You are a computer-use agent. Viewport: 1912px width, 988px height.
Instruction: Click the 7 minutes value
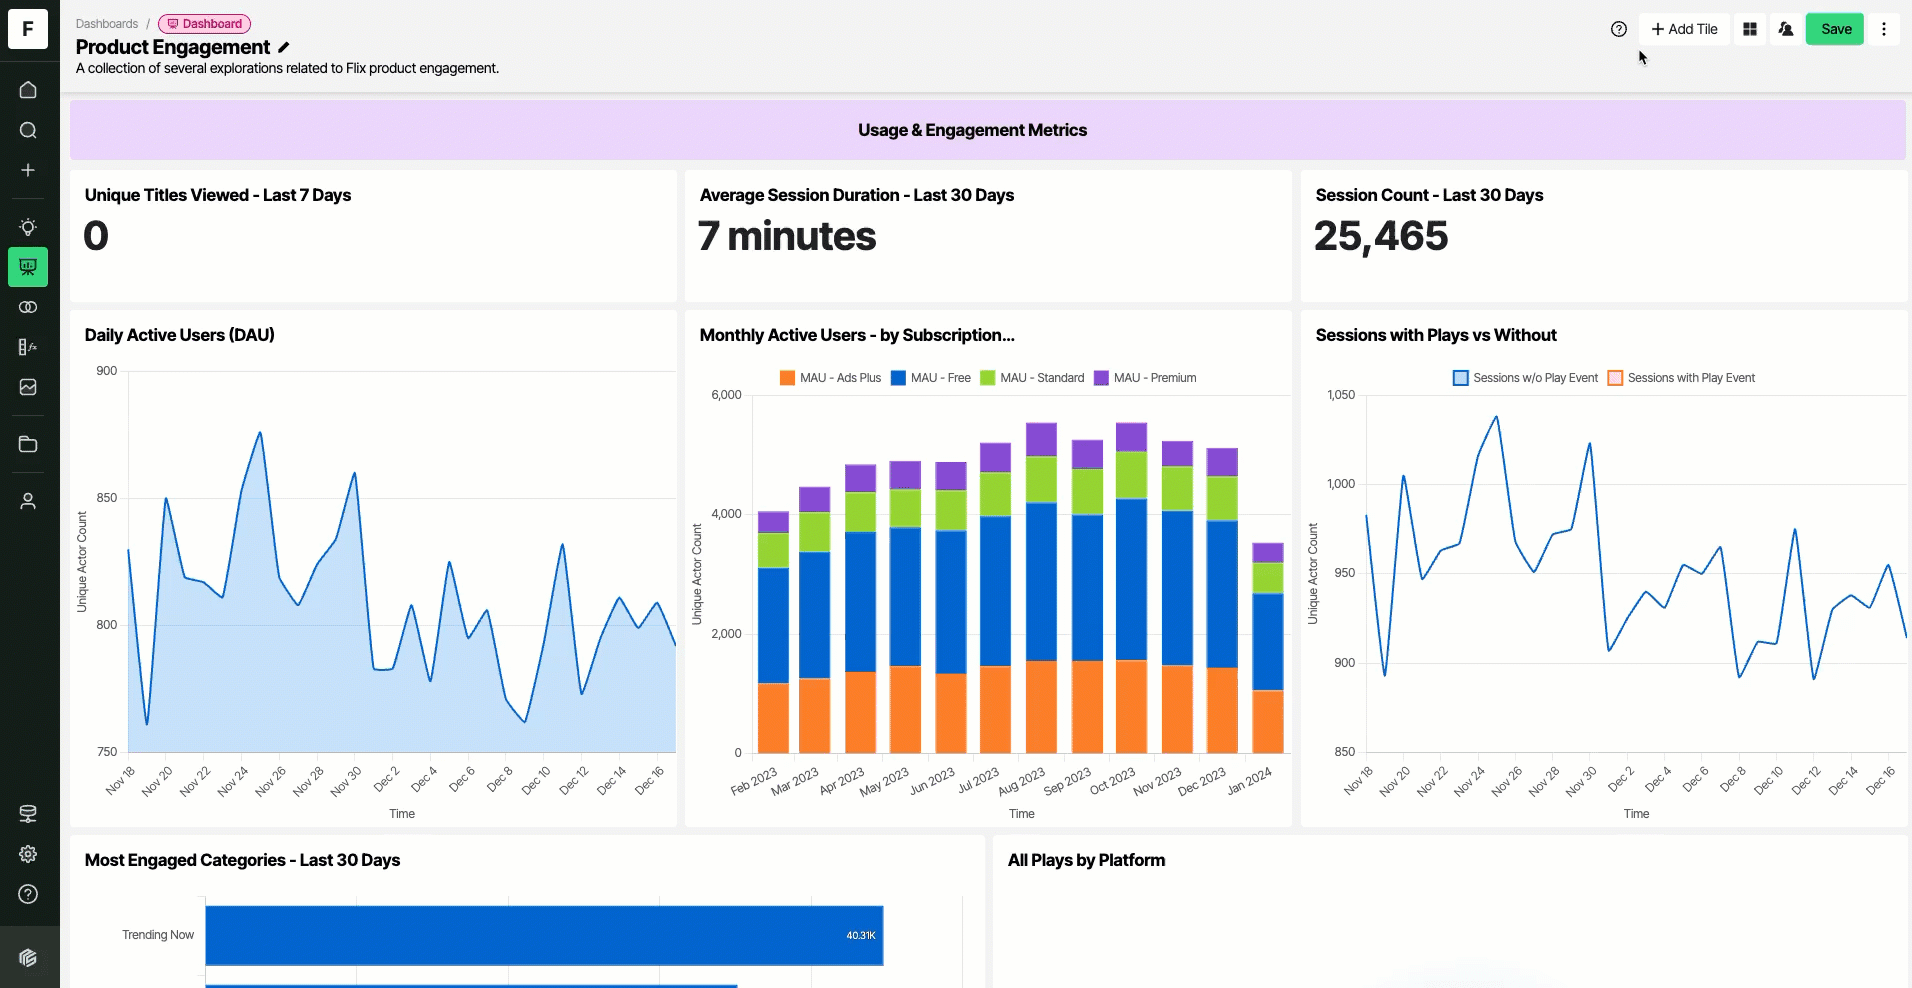coord(787,236)
